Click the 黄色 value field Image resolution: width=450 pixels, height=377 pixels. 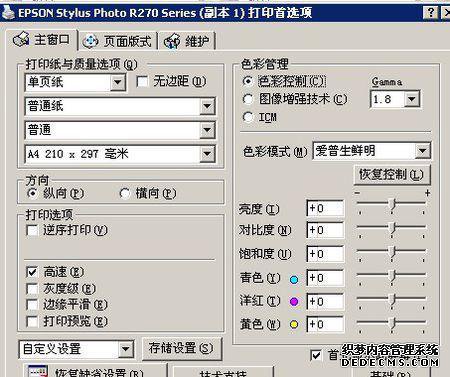(325, 324)
